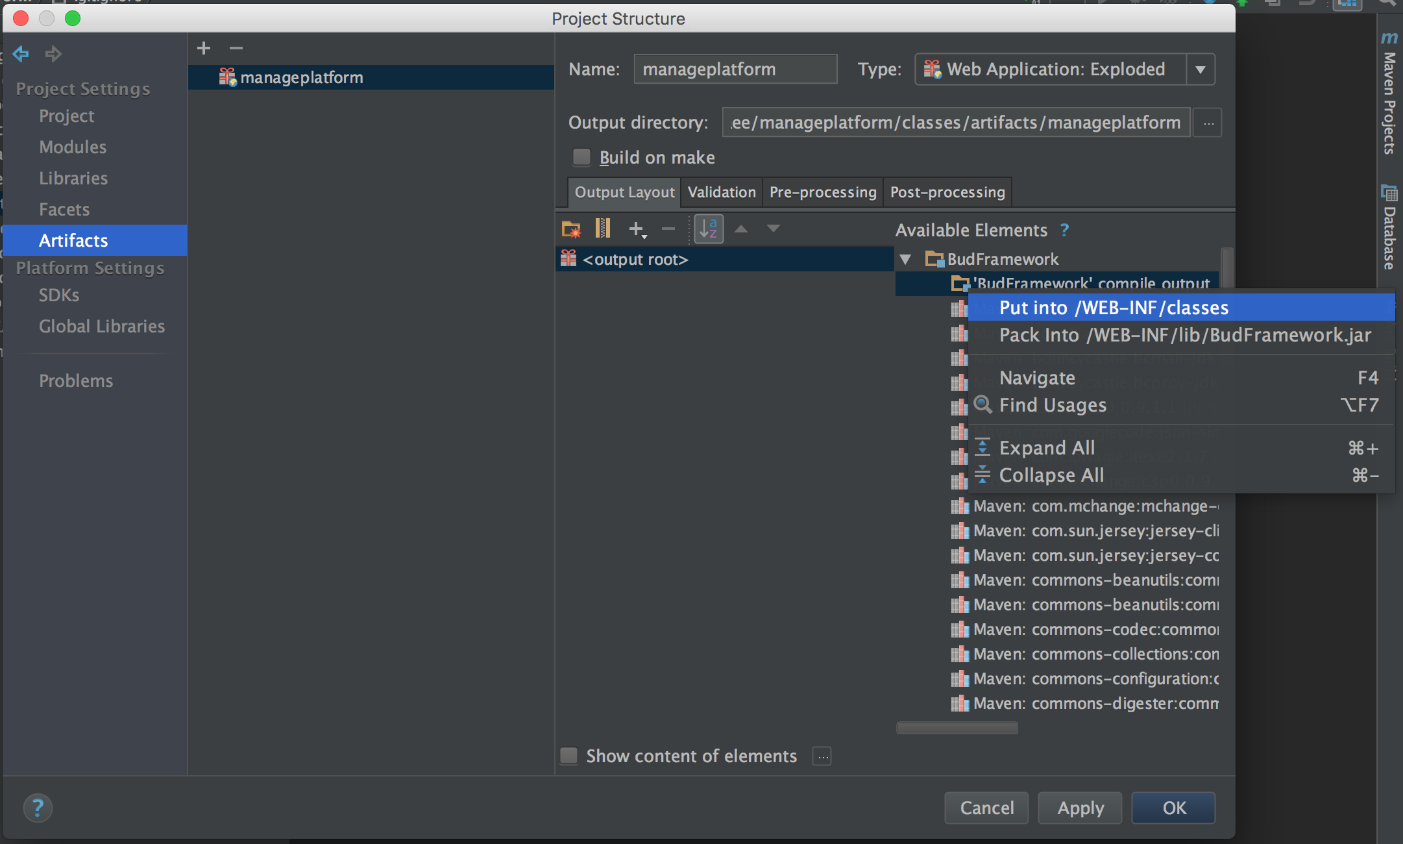Toggle Sort Elements by Names and Types
1403x844 pixels.
709,229
